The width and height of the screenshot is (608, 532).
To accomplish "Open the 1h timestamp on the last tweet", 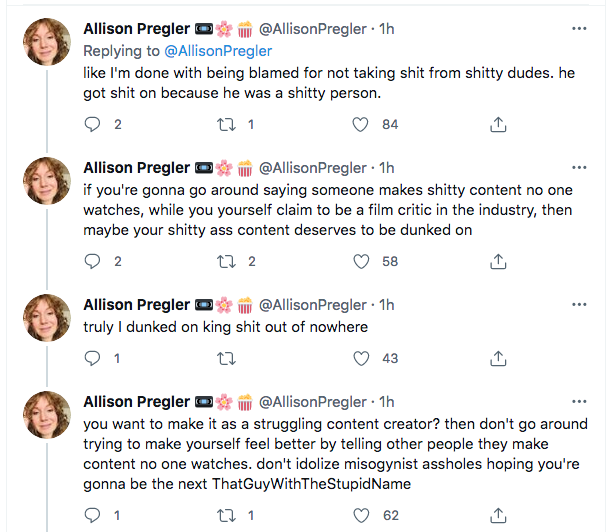I will pos(387,402).
